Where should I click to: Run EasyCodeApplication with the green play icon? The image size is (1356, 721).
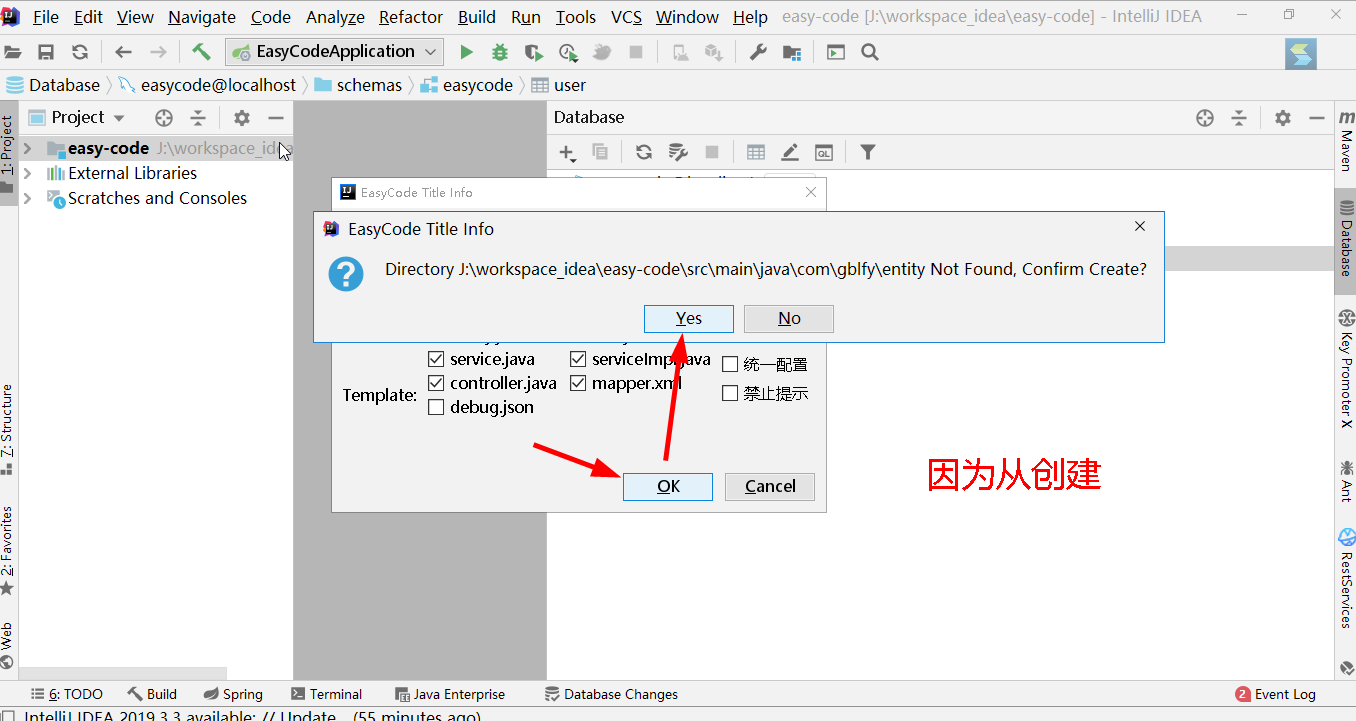coord(466,52)
